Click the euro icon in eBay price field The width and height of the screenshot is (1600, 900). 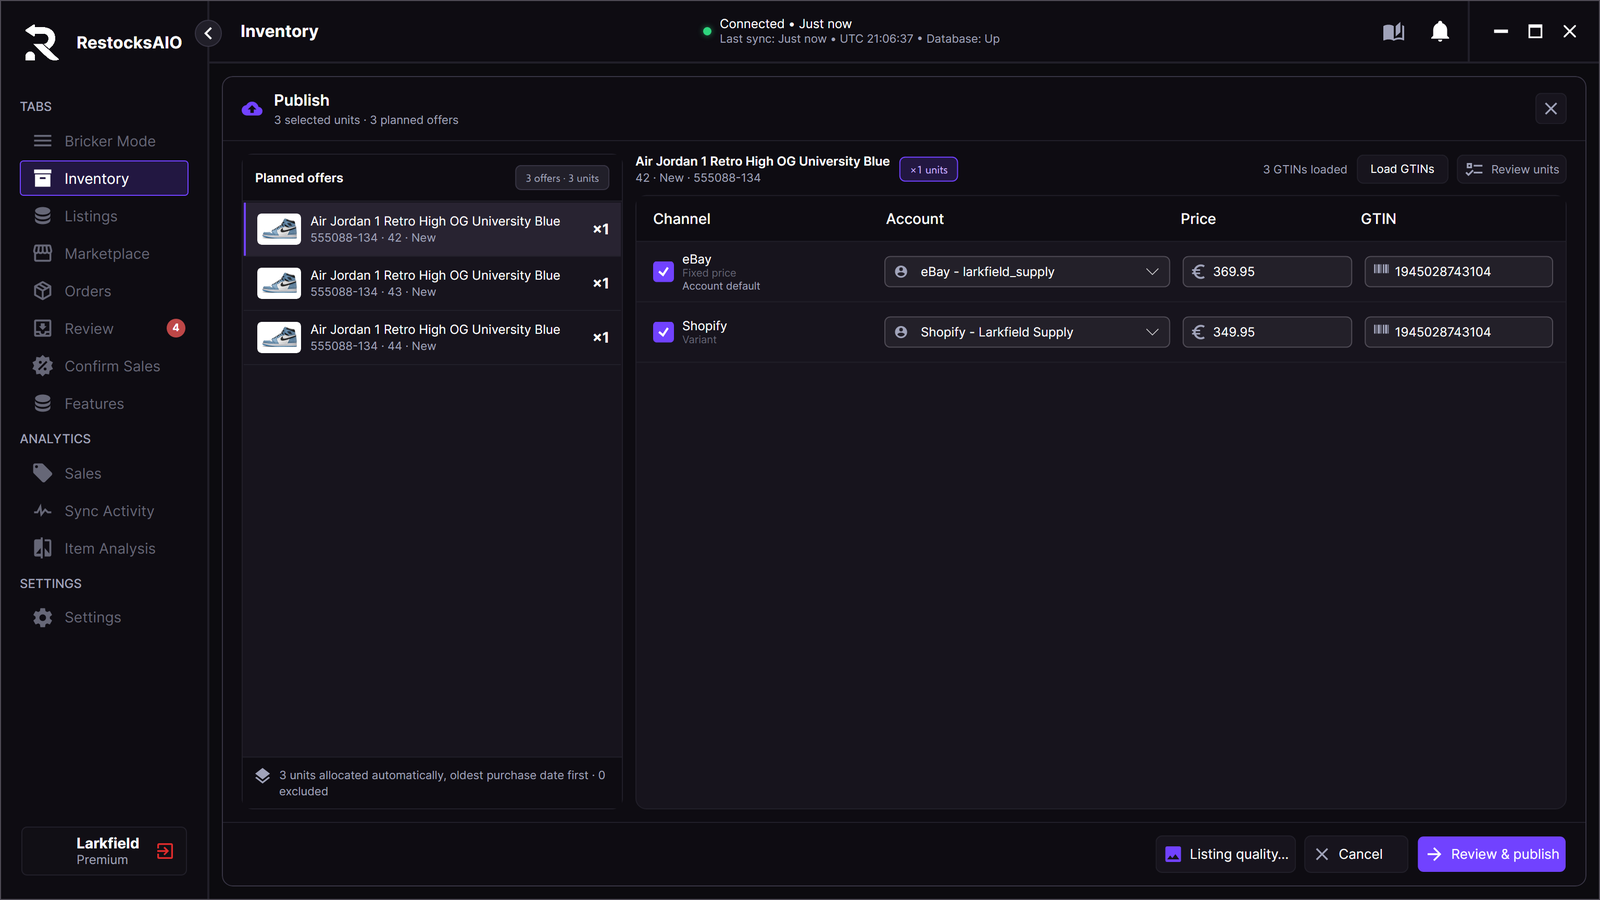pyautogui.click(x=1198, y=272)
